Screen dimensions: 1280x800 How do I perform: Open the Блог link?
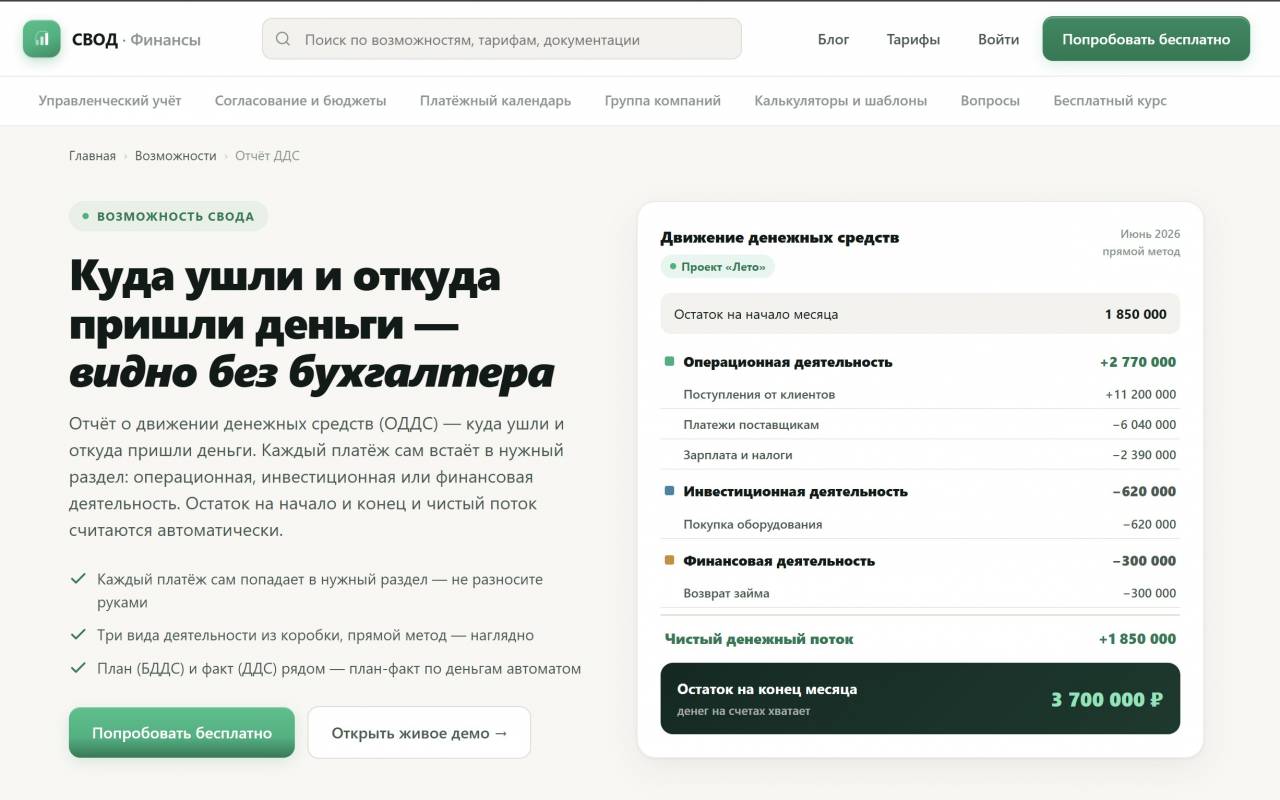(834, 39)
